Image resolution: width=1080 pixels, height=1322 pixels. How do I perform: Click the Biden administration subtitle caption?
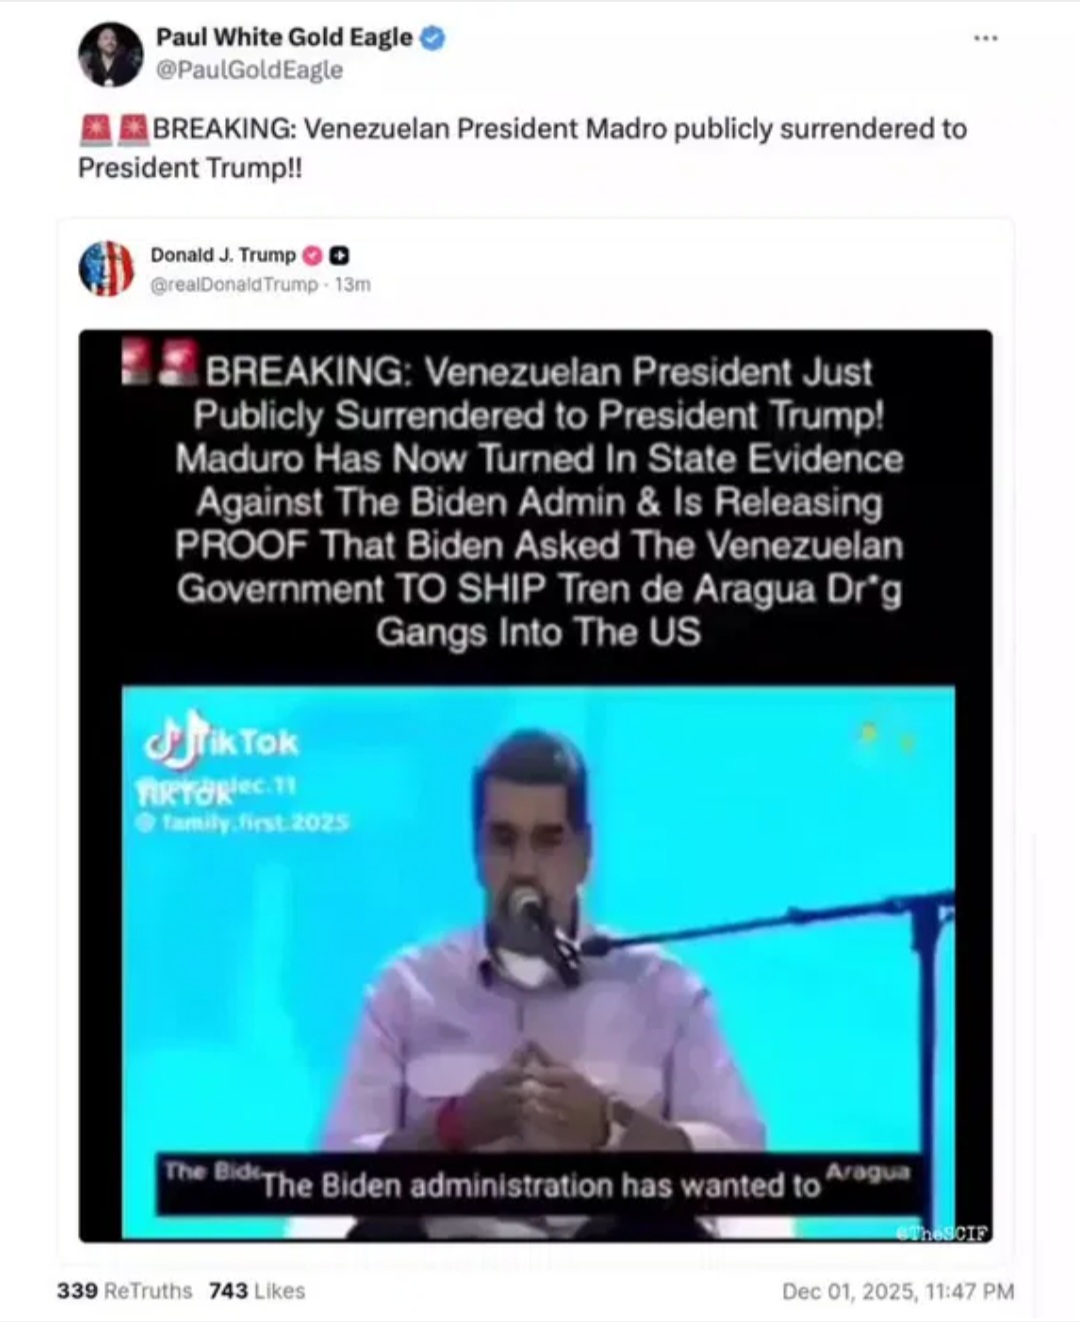tap(540, 1185)
